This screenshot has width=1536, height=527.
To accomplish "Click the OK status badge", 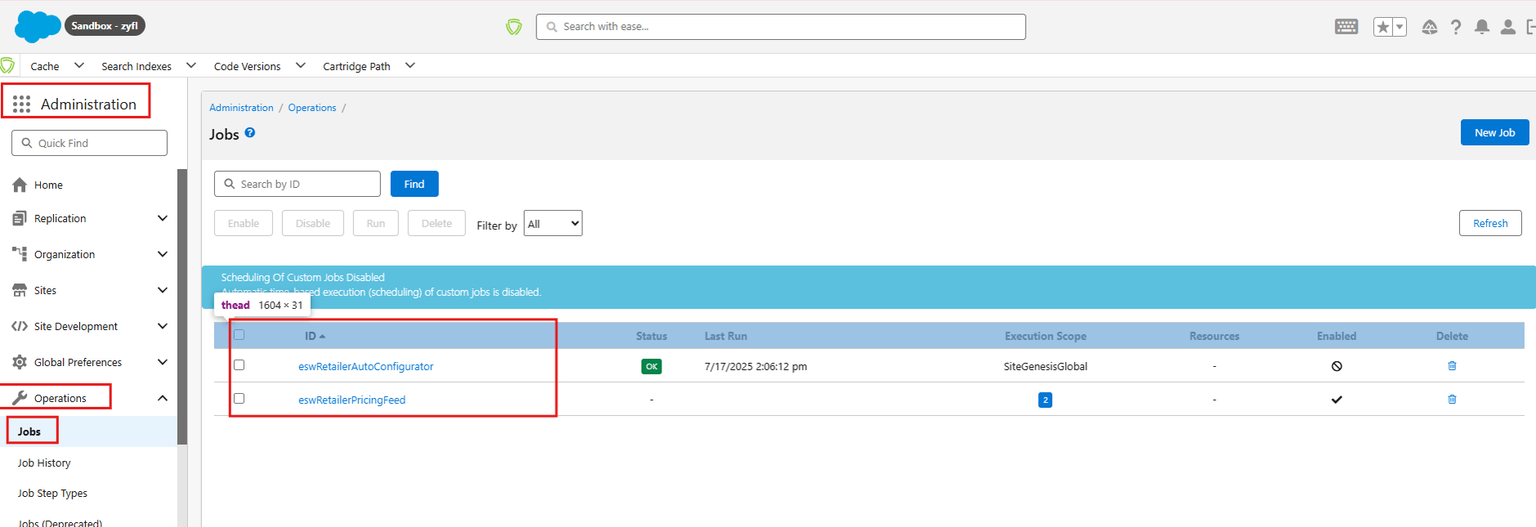I will pyautogui.click(x=651, y=366).
